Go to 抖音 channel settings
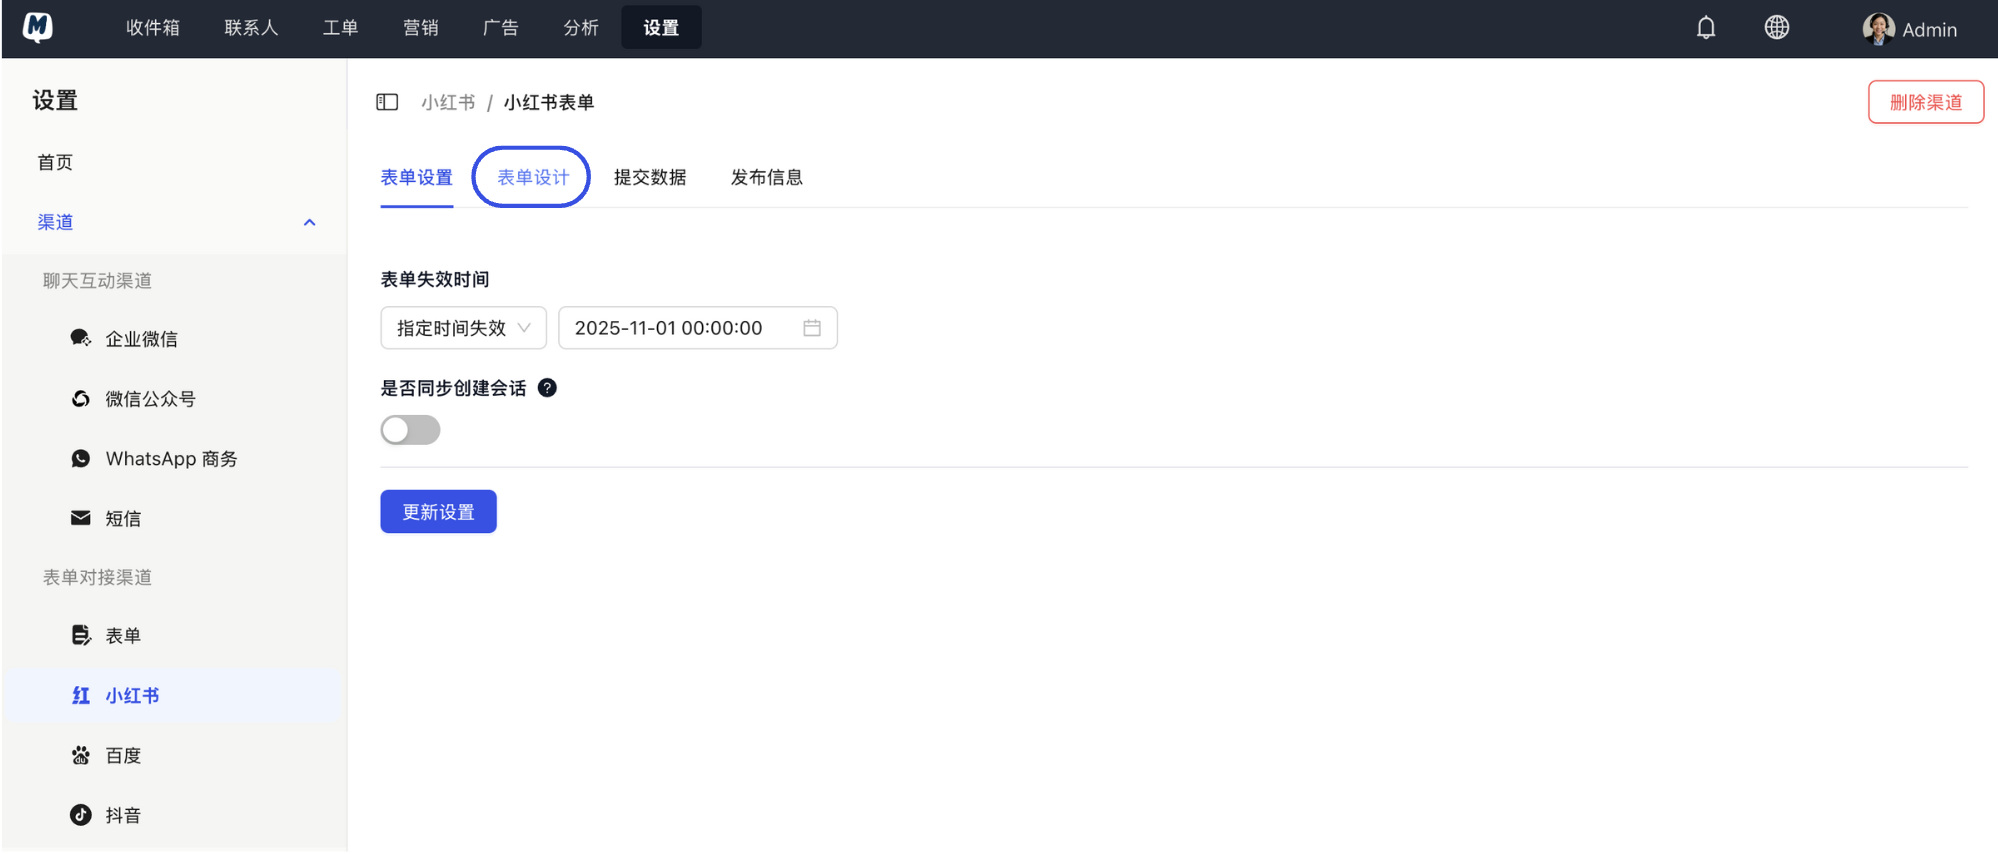Viewport: 1998px width, 854px height. pyautogui.click(x=123, y=815)
